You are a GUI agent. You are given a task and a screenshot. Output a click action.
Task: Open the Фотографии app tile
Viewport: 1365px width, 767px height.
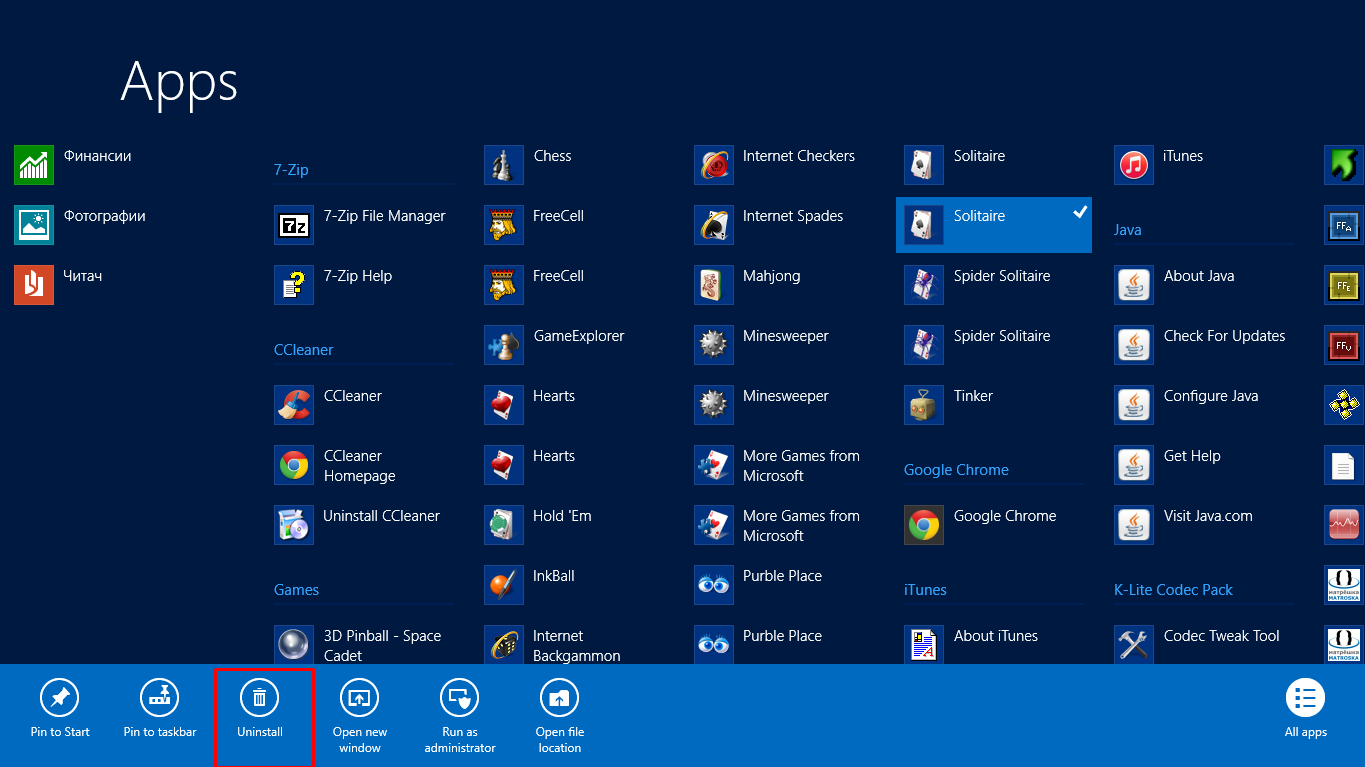[x=79, y=225]
